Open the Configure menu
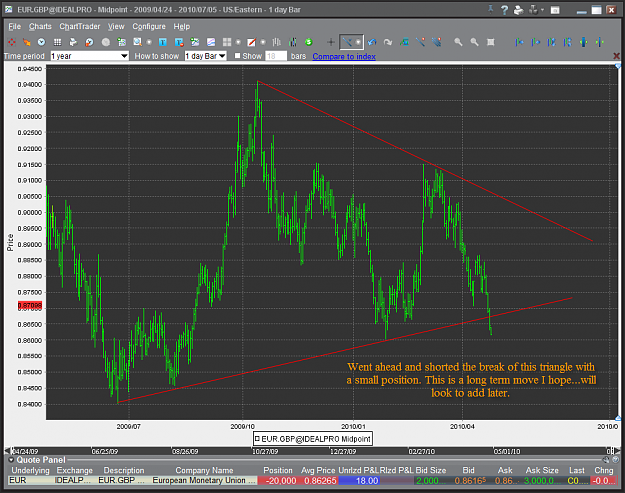This screenshot has height=493, width=625. click(149, 27)
